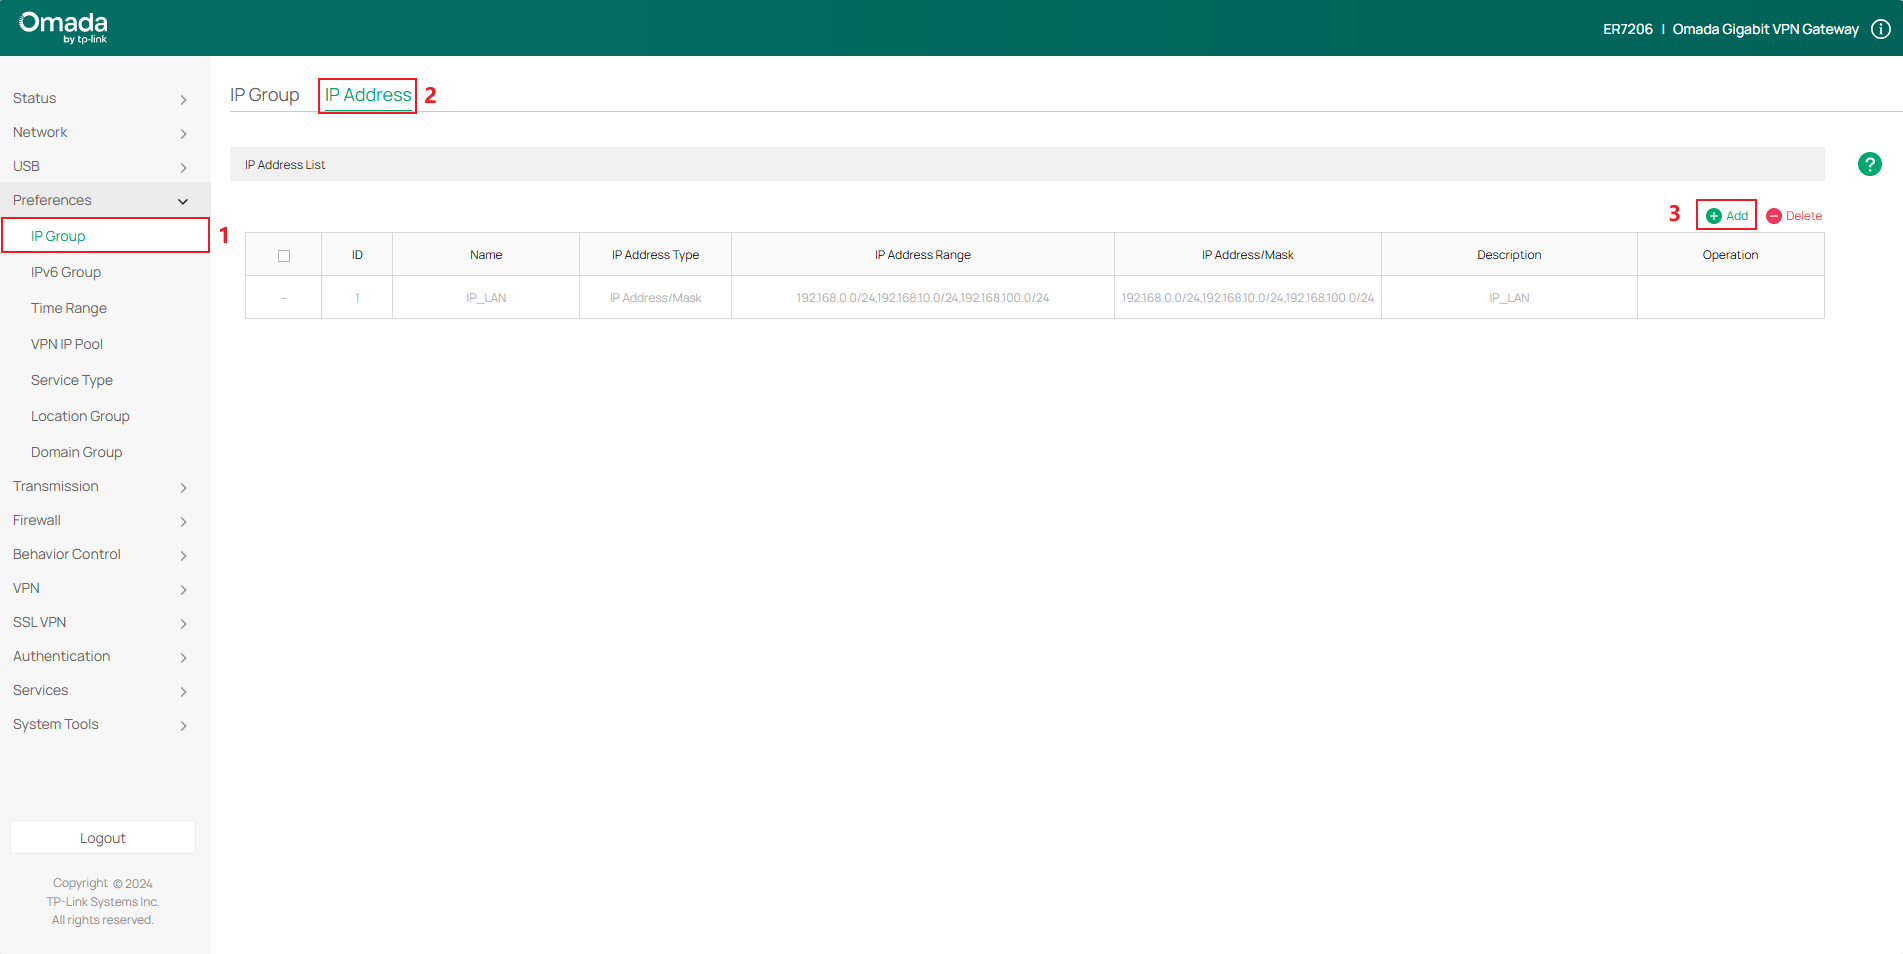Switch to the IP Address tab

366,94
